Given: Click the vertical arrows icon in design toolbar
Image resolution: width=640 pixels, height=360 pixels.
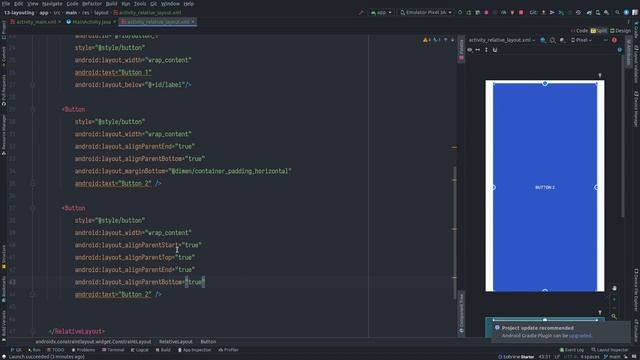Looking at the screenshot, I should pos(486,50).
